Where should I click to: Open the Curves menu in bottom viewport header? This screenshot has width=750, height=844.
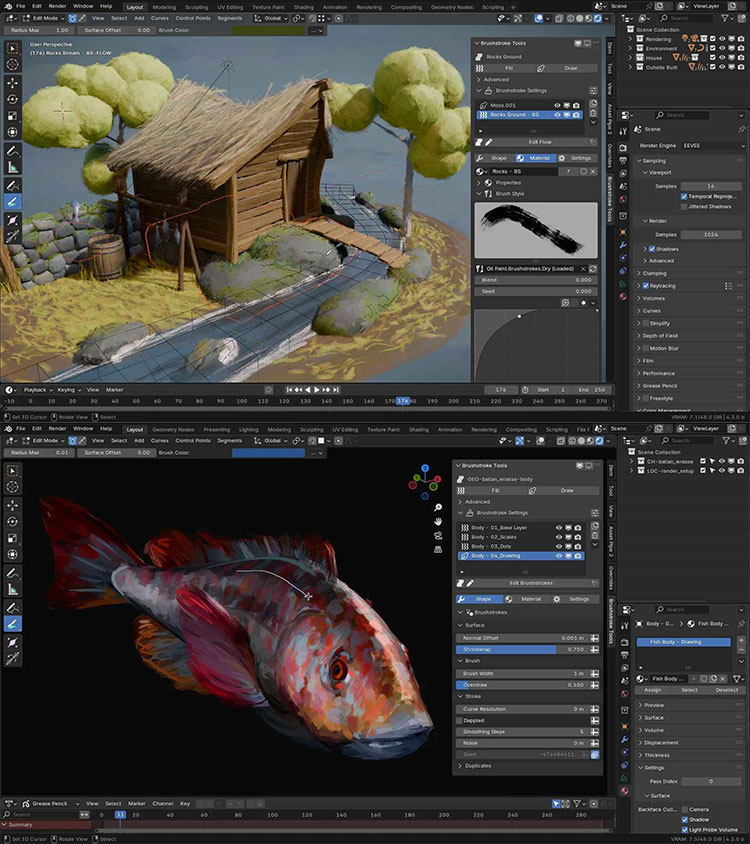coord(159,441)
